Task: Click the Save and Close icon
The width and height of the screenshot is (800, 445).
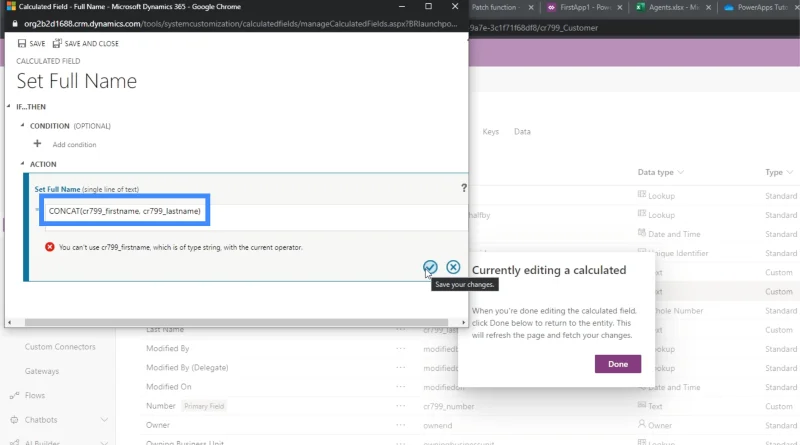Action: pos(57,43)
